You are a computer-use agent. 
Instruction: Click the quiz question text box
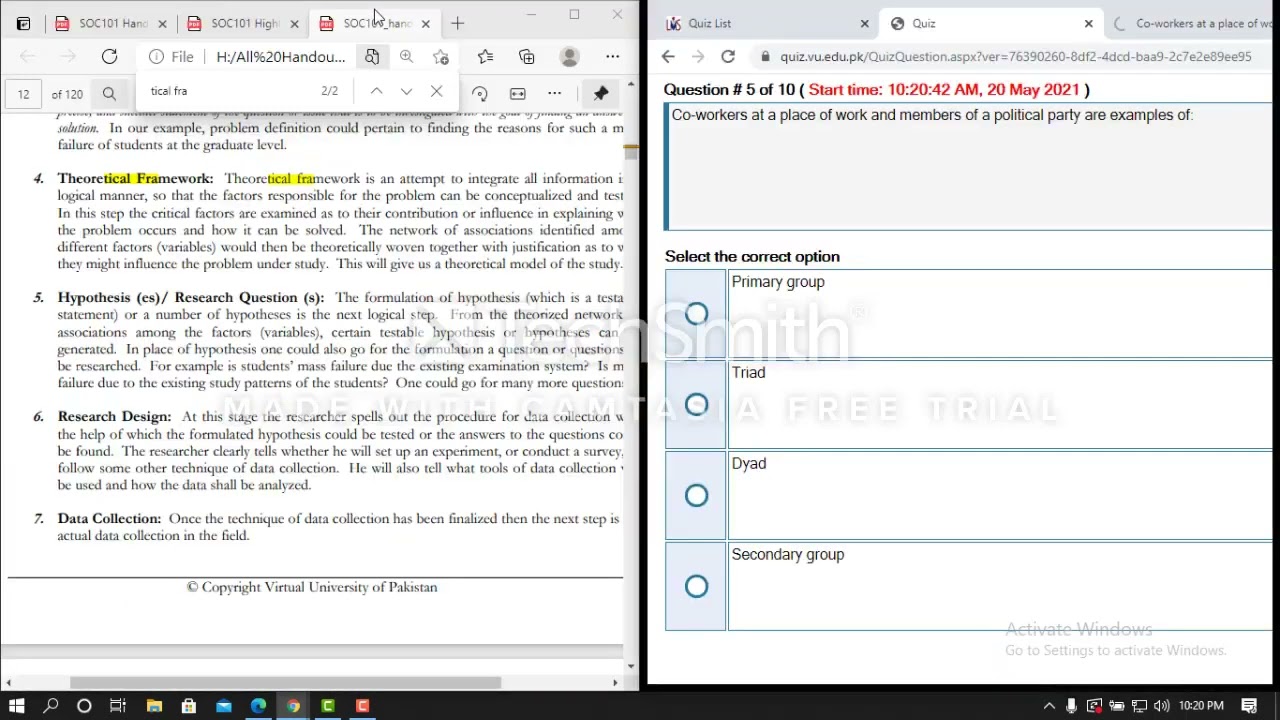(970, 167)
